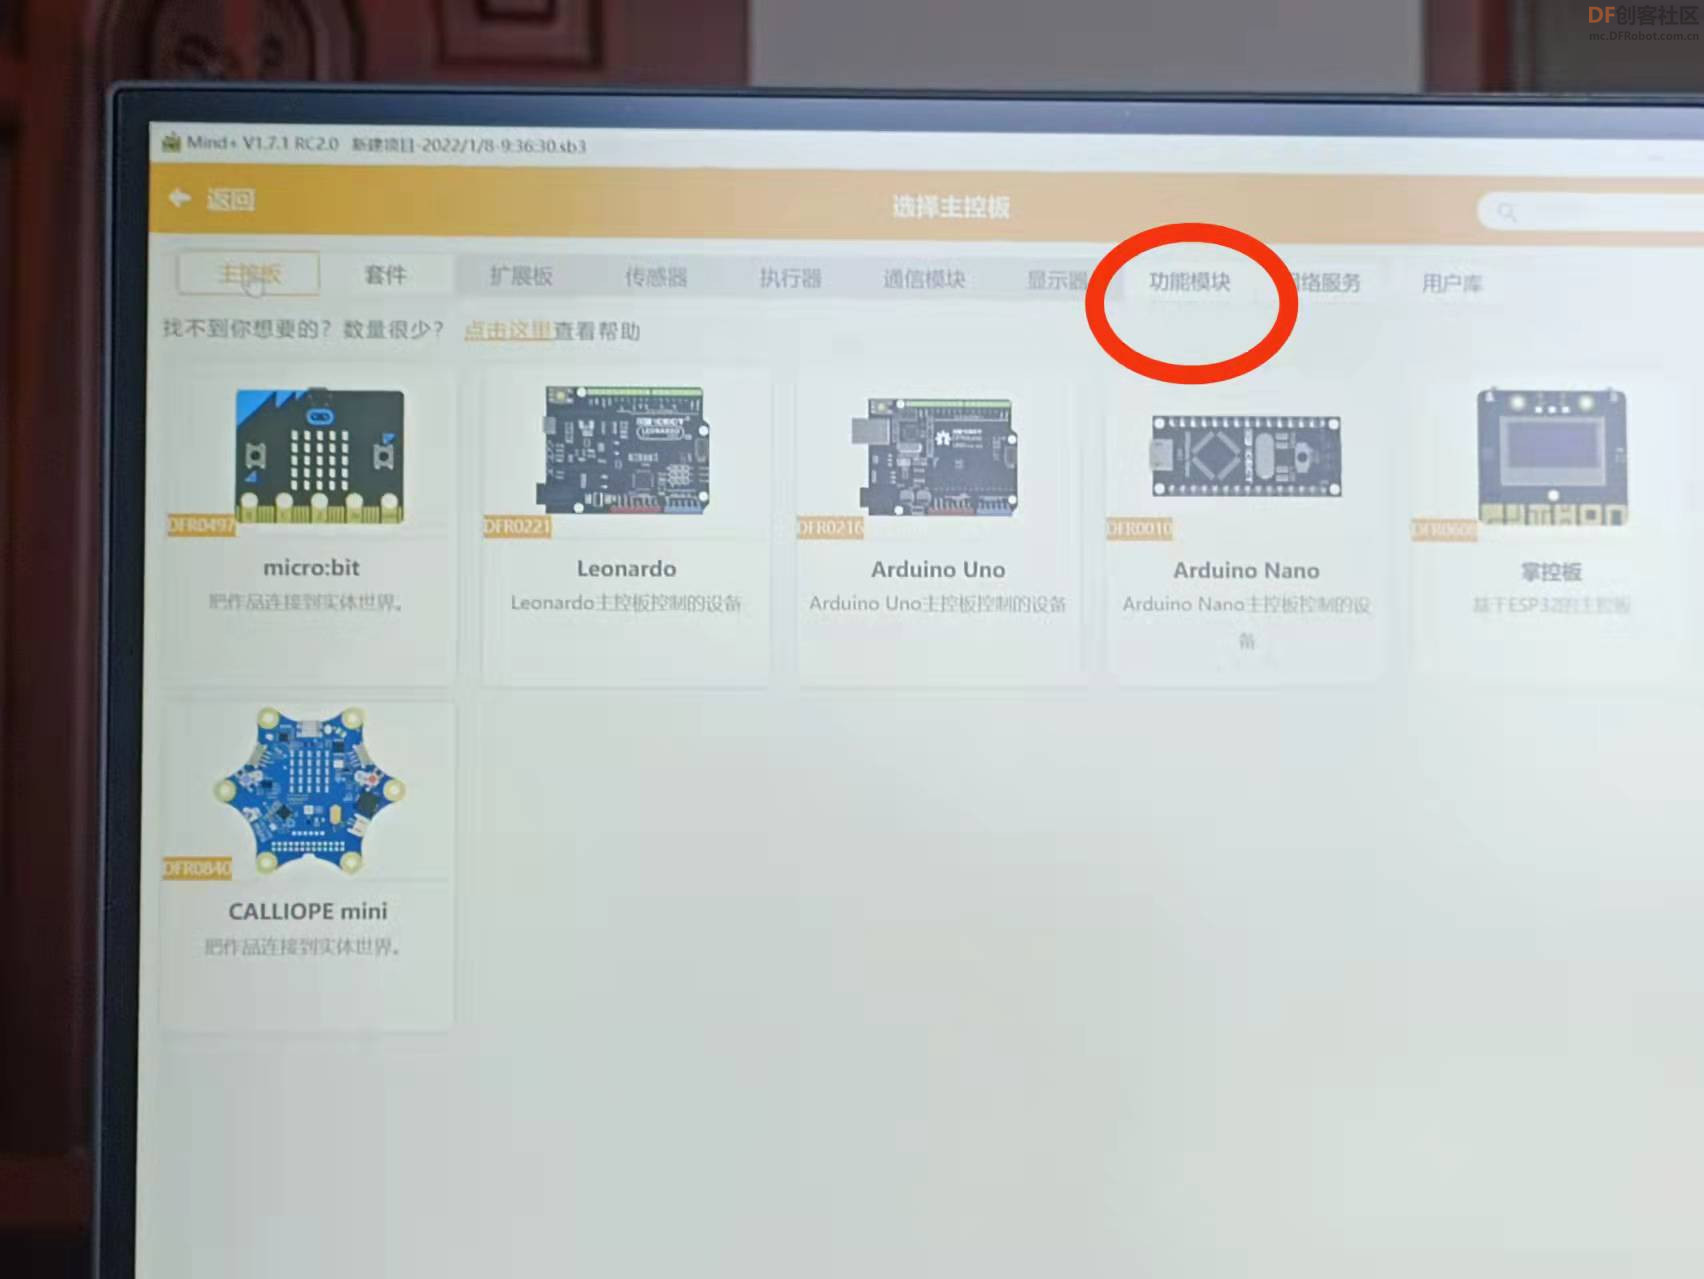Screen dimensions: 1704x1279
Task: Click the DFR0497 product tag
Action: [x=201, y=525]
